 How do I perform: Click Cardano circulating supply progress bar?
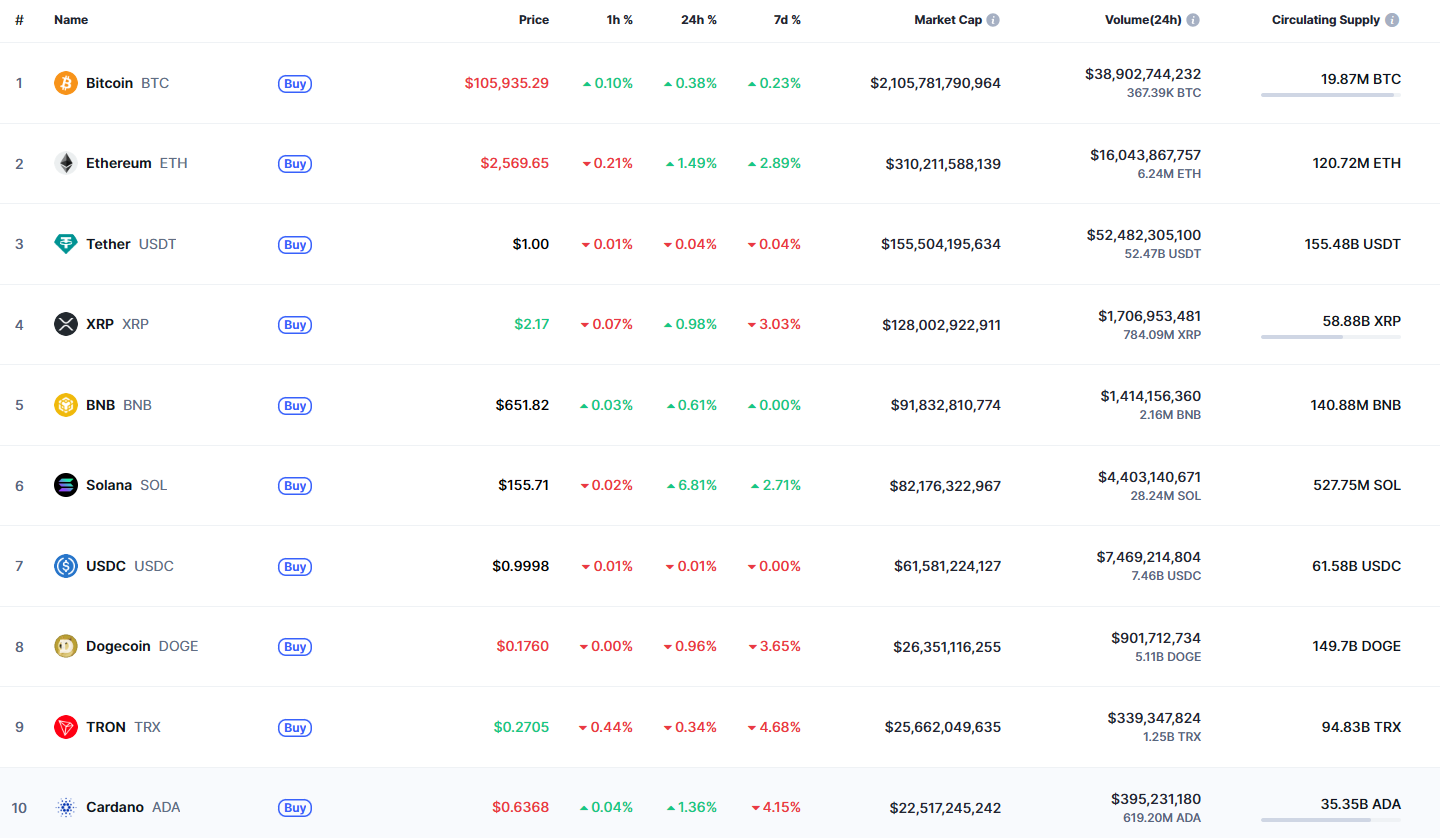pos(1331,820)
